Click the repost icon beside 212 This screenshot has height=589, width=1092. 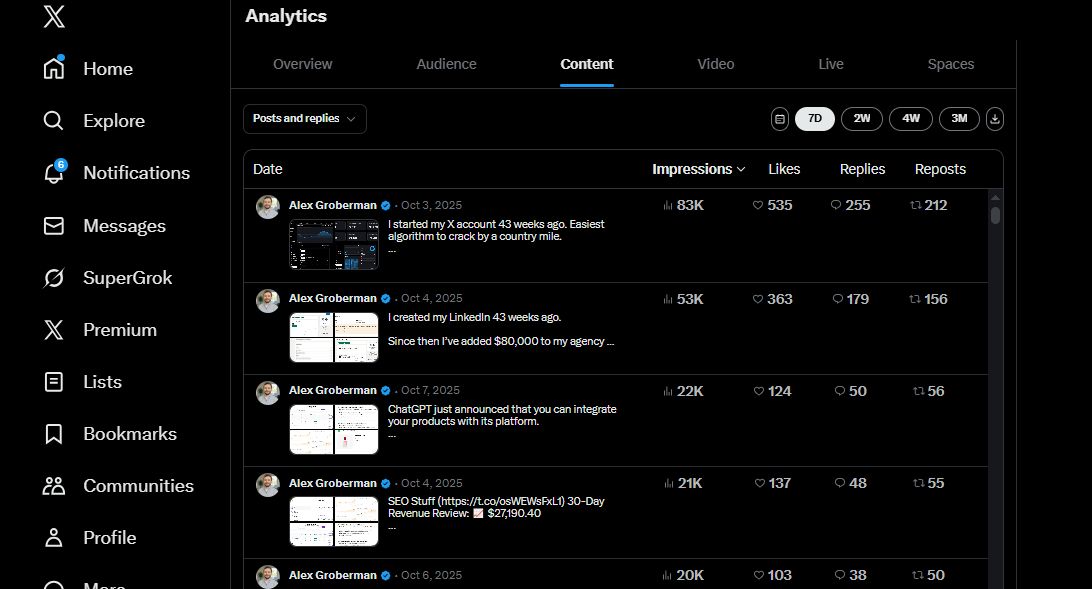tap(916, 205)
